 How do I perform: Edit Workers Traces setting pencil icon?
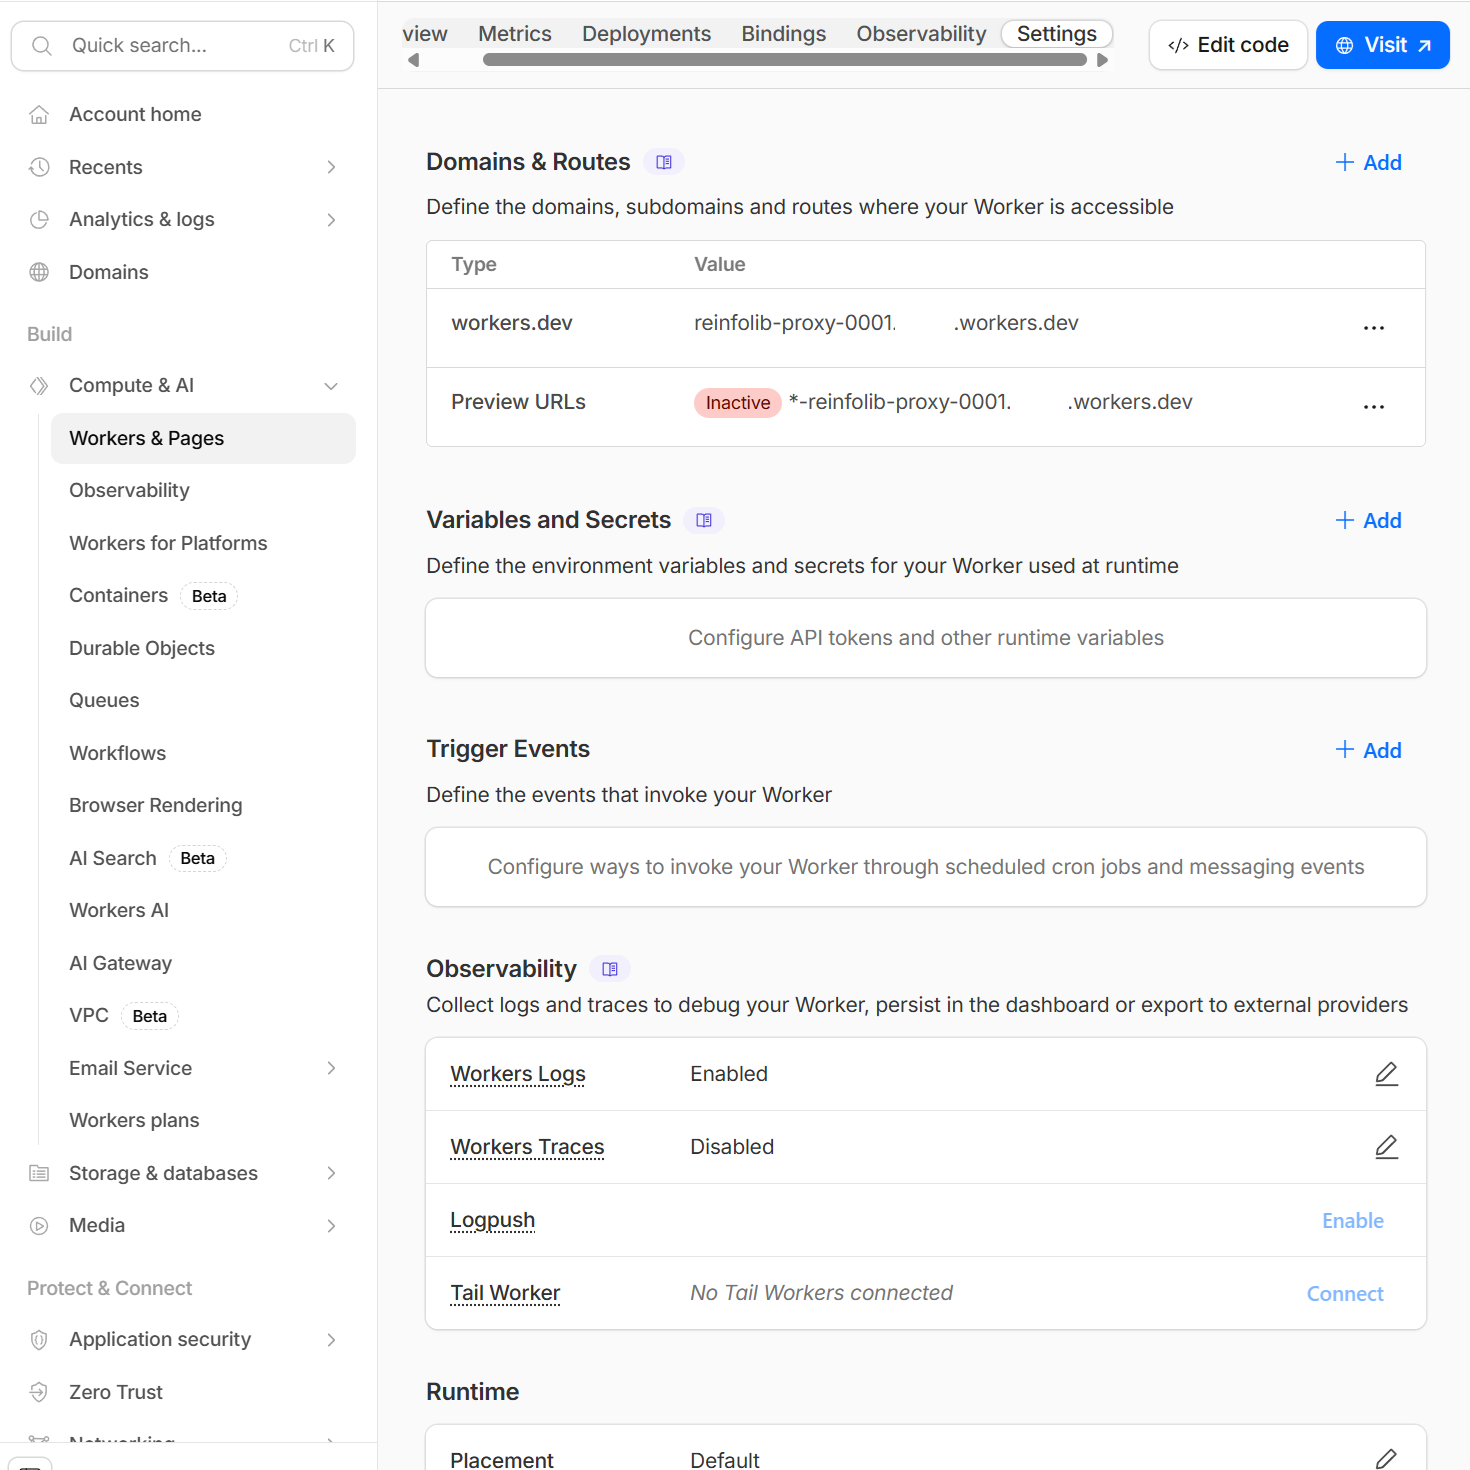pyautogui.click(x=1386, y=1147)
